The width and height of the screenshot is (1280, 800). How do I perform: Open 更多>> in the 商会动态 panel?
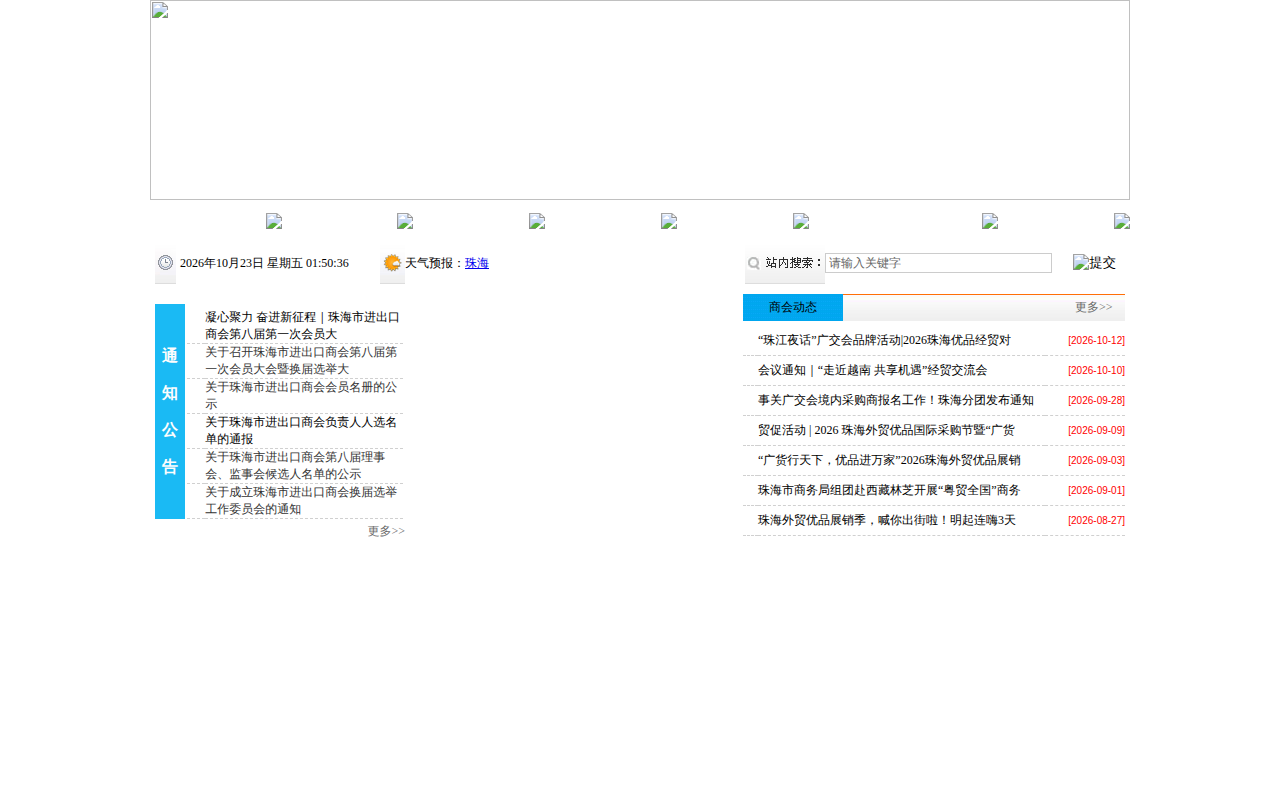click(x=1093, y=307)
